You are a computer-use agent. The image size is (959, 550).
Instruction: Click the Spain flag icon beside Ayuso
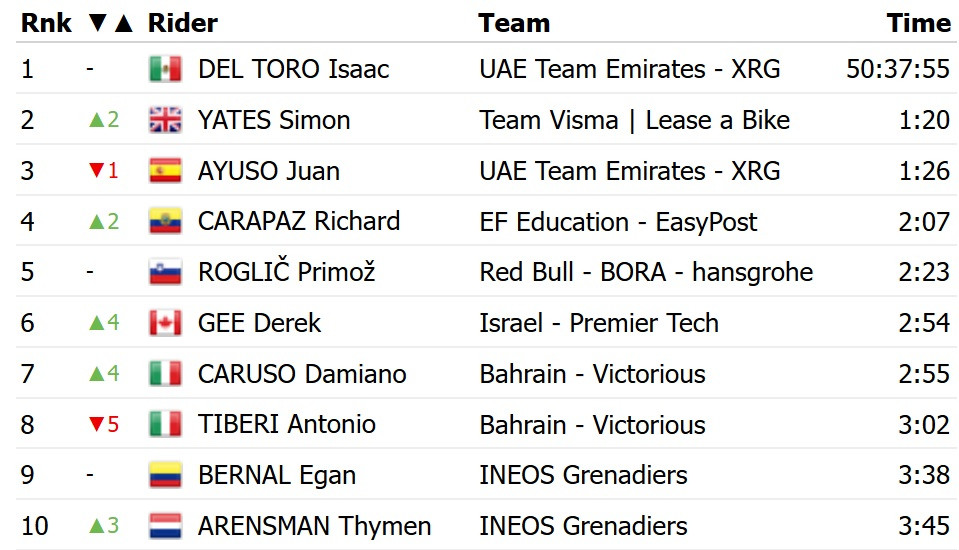(165, 171)
